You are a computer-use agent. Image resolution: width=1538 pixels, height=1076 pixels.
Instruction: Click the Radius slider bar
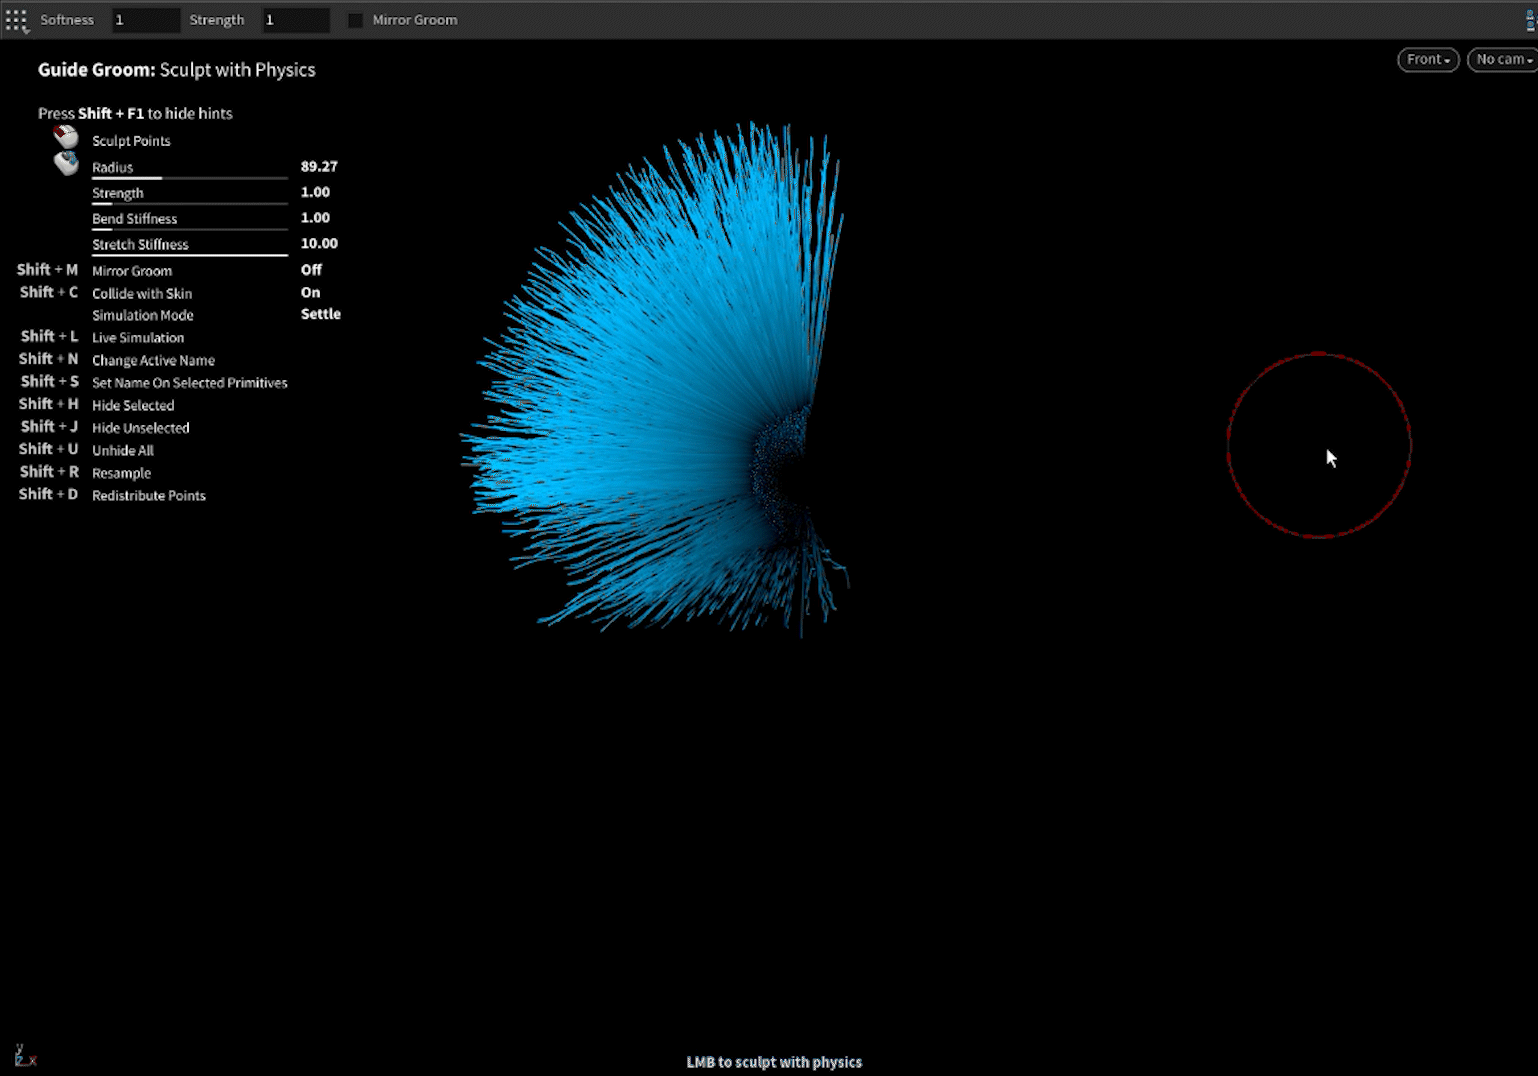tap(190, 178)
